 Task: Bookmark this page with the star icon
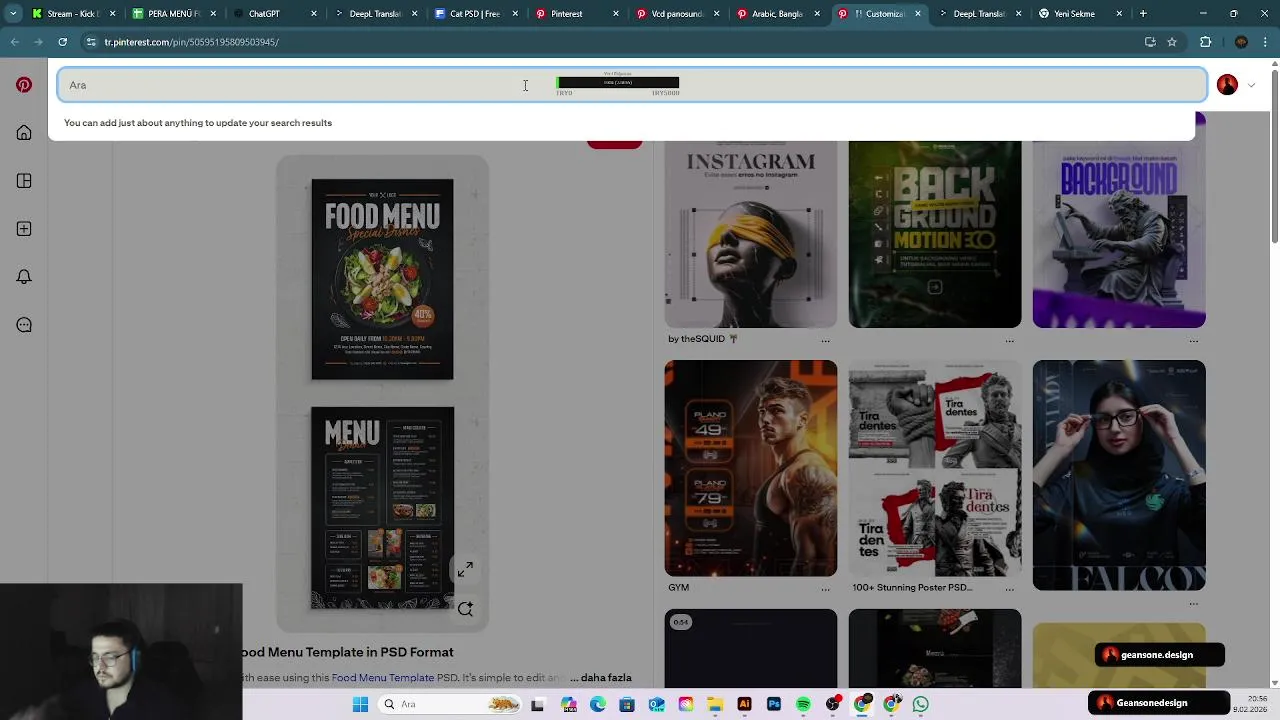click(x=1172, y=42)
